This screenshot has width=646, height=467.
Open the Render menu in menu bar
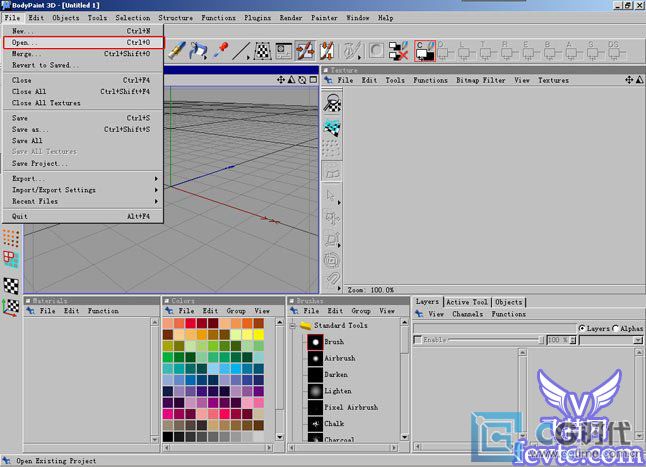tap(291, 18)
